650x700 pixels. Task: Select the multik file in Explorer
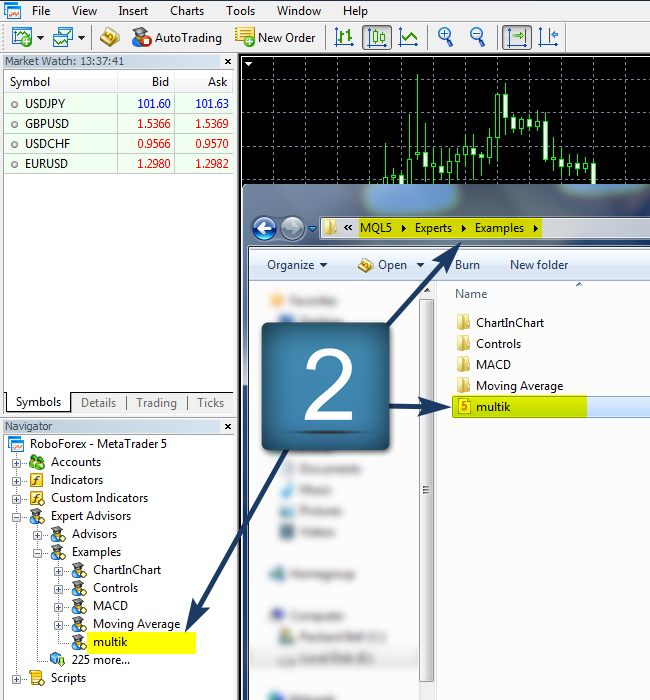(493, 407)
